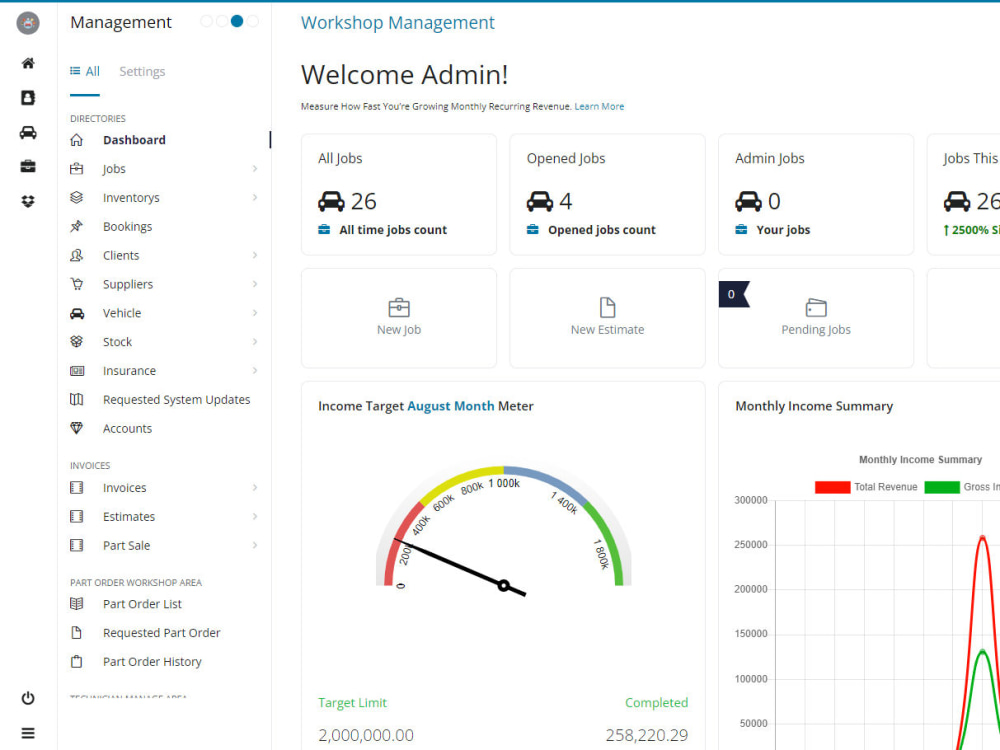Click the Completed amount 258,220.29
This screenshot has height=750, width=1000.
coord(647,735)
